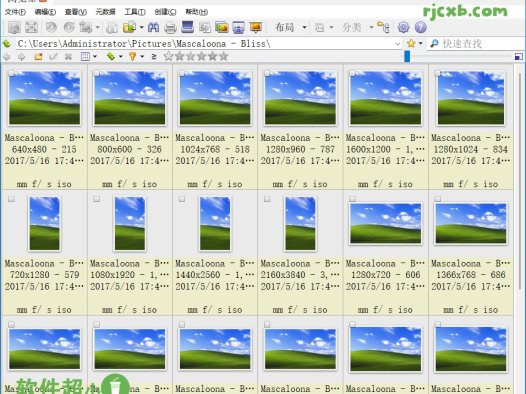
Task: Click the copy files toolbar icon
Action: click(112, 27)
